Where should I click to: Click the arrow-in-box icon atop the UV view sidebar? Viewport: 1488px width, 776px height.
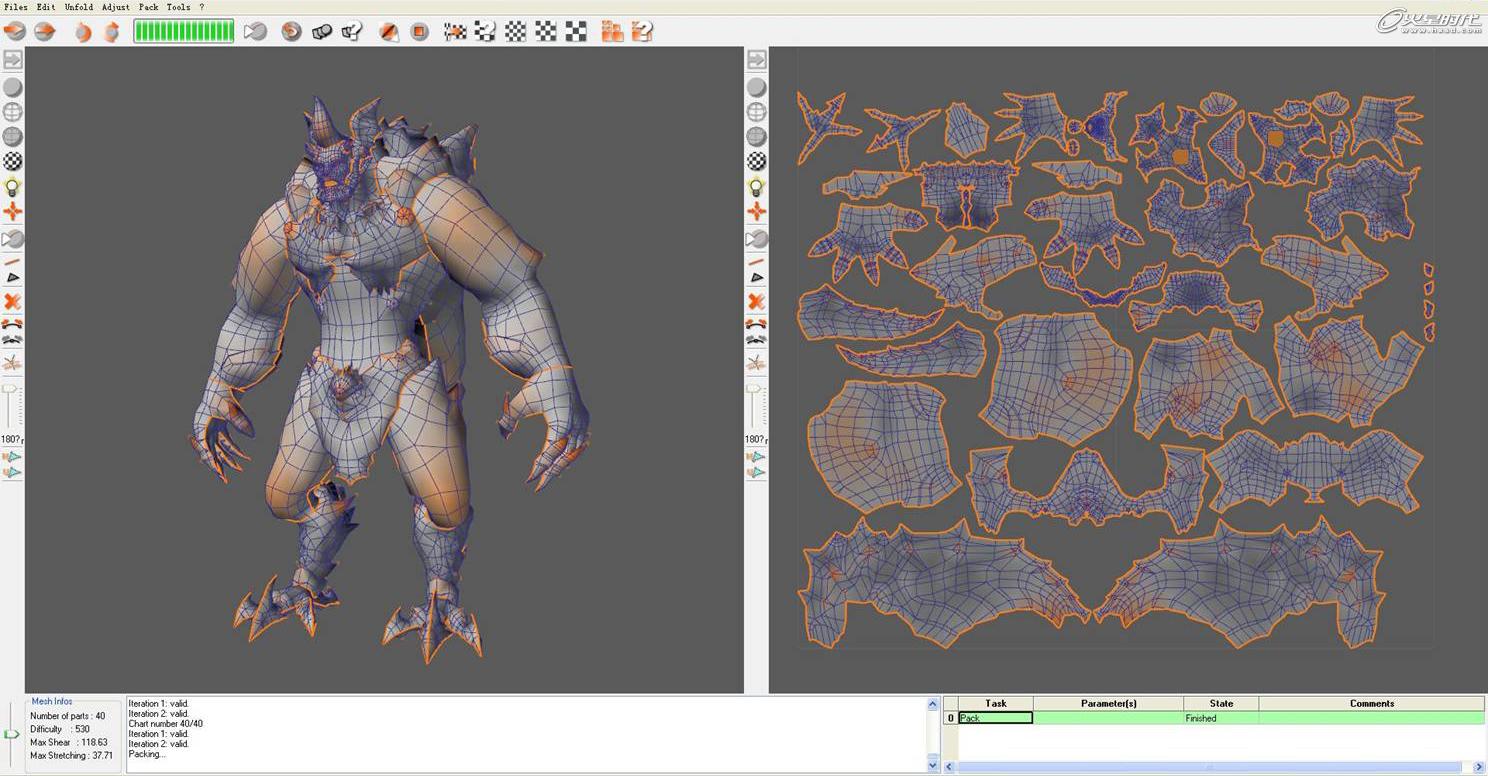click(757, 60)
